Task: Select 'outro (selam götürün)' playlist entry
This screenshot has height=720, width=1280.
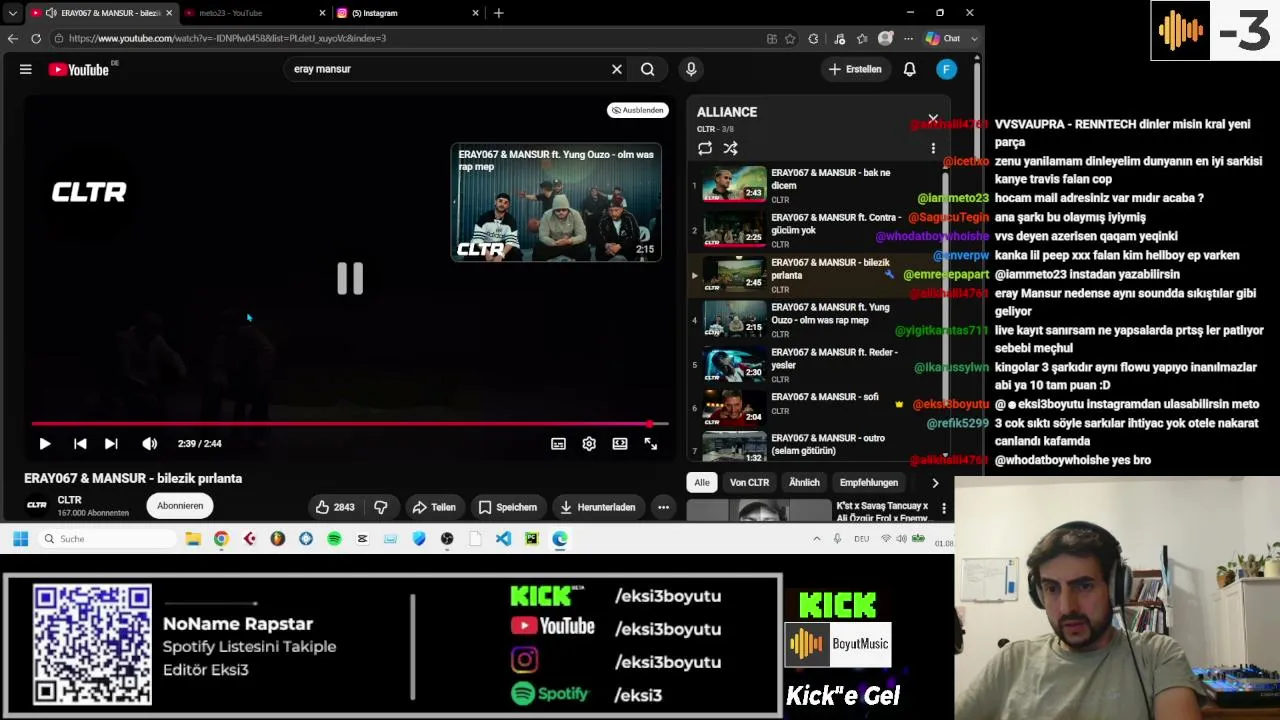Action: (x=815, y=446)
